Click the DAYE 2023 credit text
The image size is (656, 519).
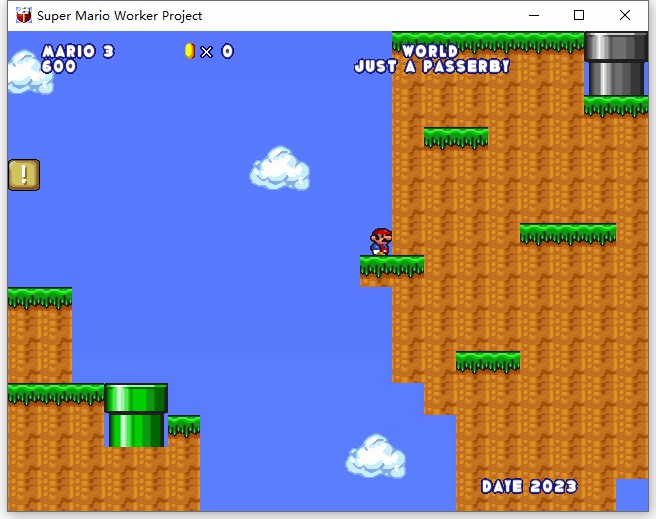(x=529, y=486)
